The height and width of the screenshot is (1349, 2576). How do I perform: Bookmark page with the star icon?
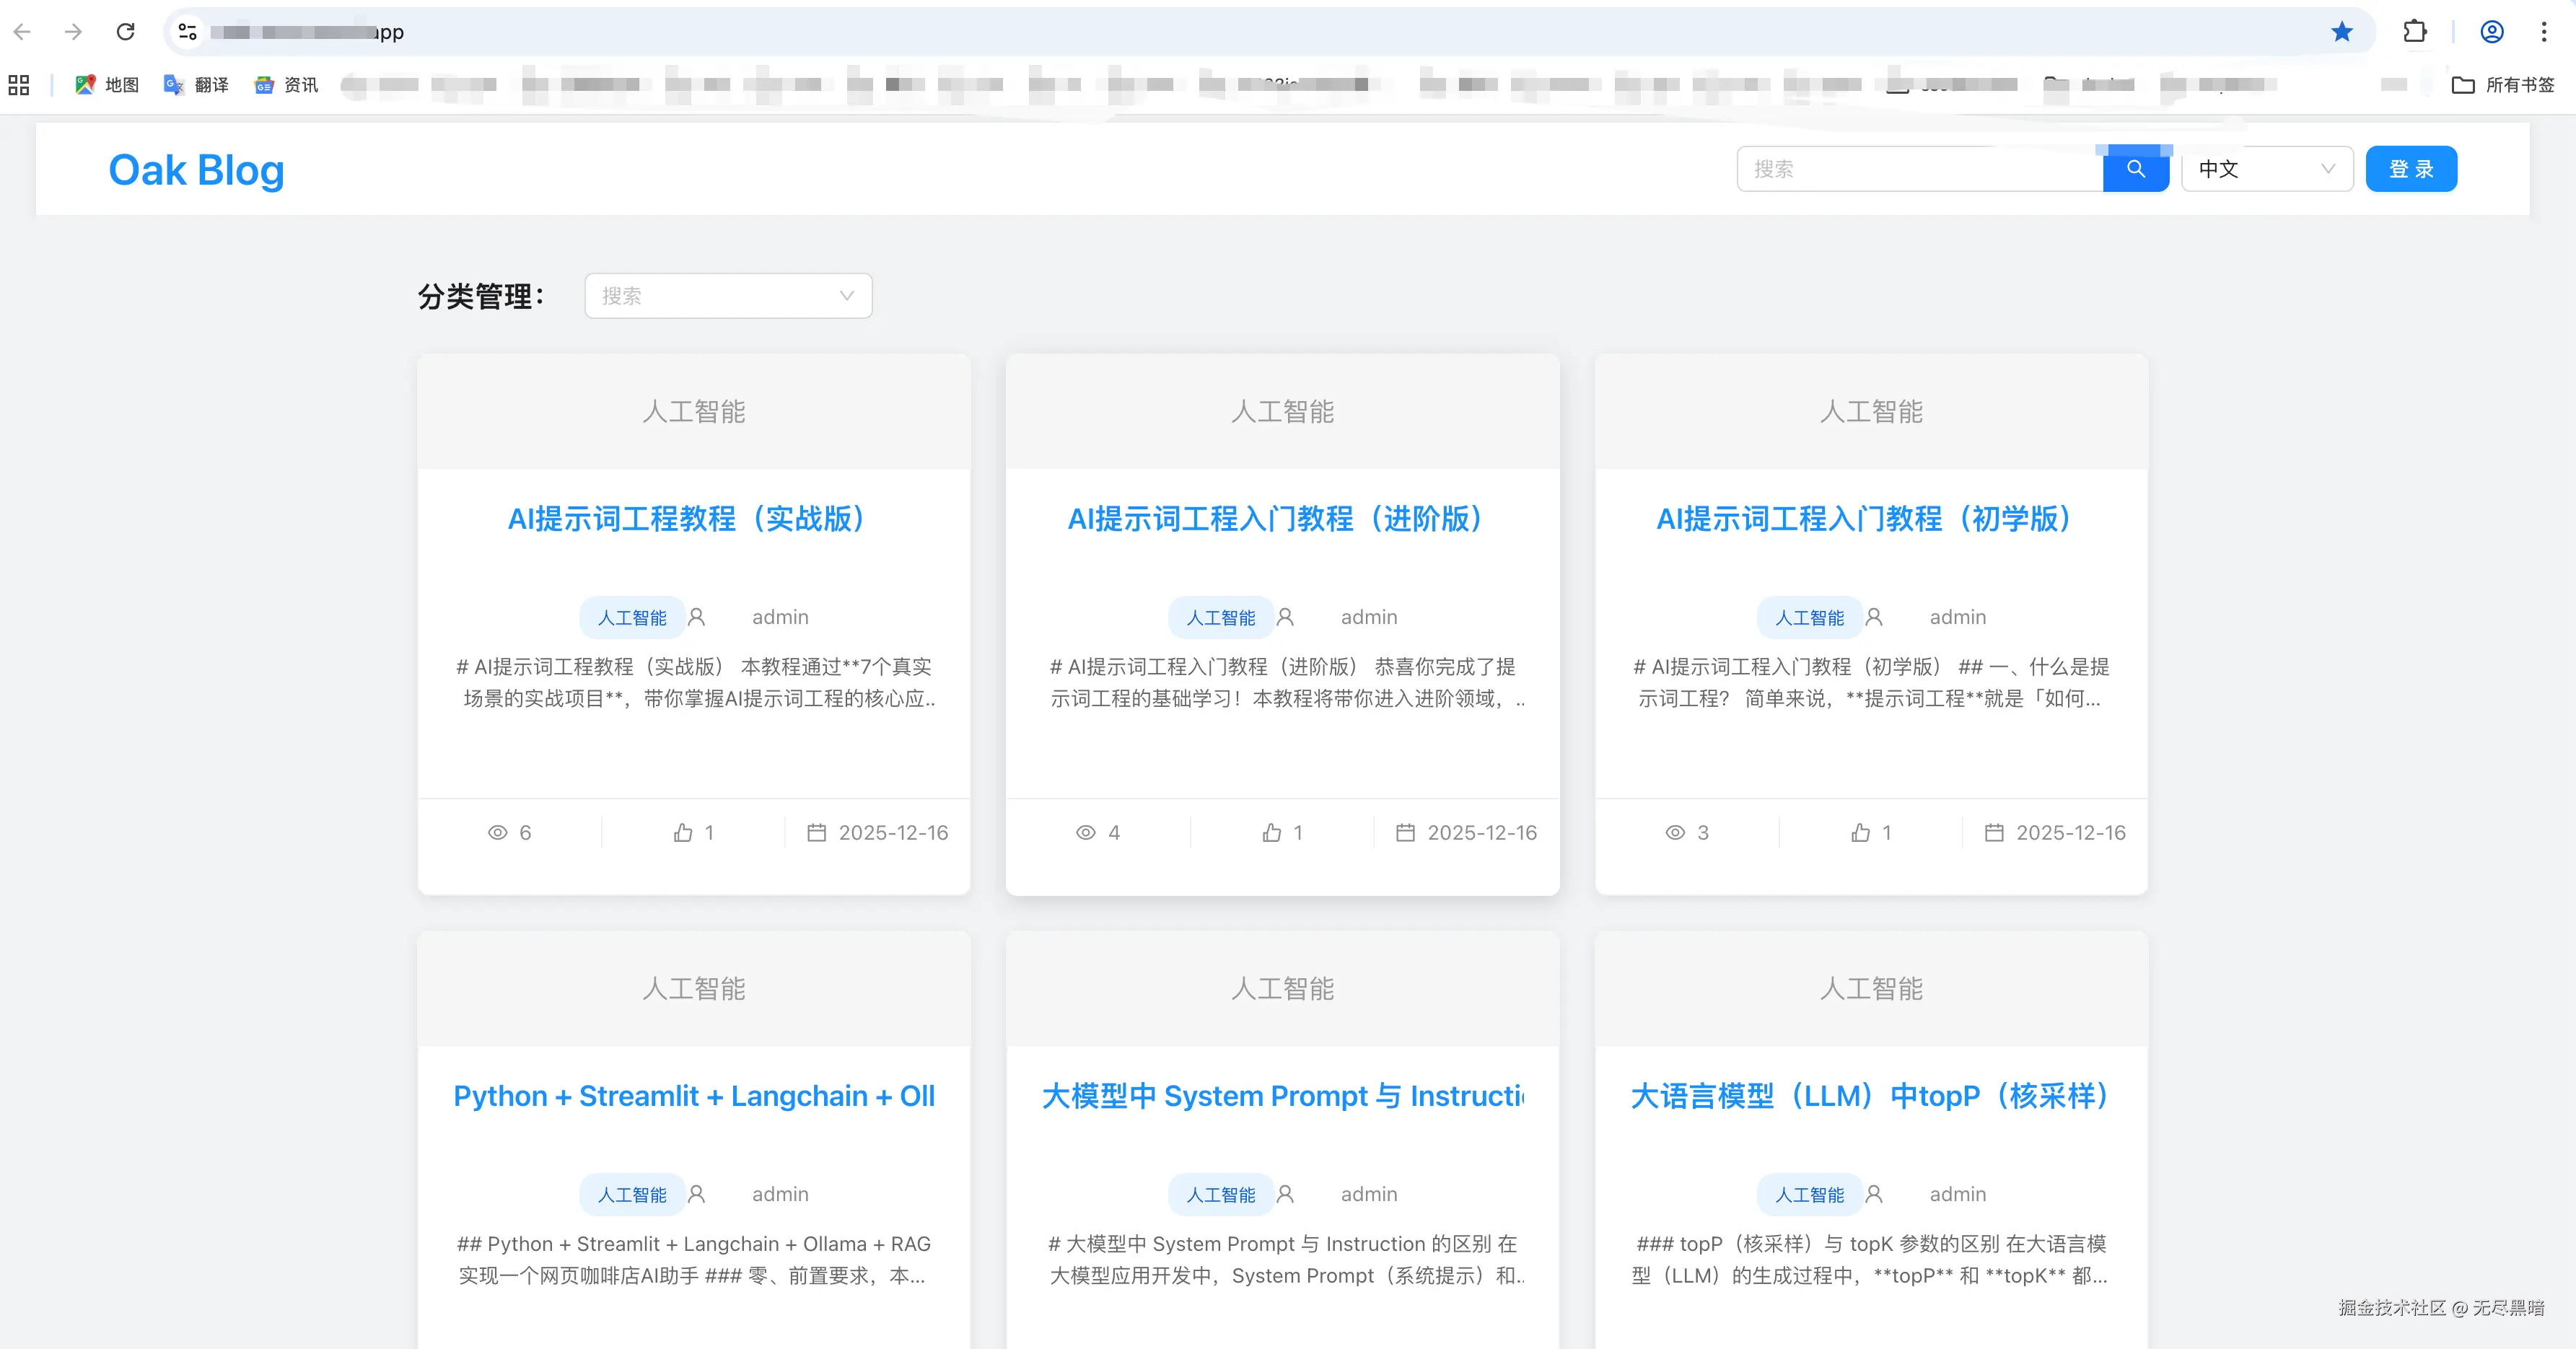tap(2341, 32)
